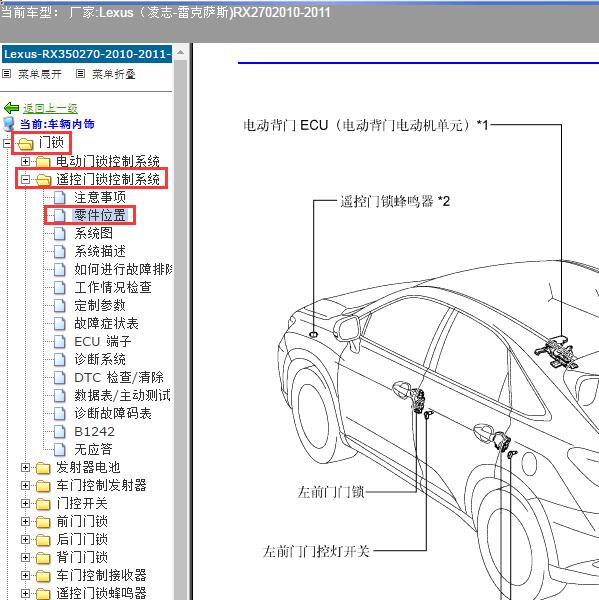Open the B1242 fault code page
This screenshot has height=600, width=599.
pos(95,432)
